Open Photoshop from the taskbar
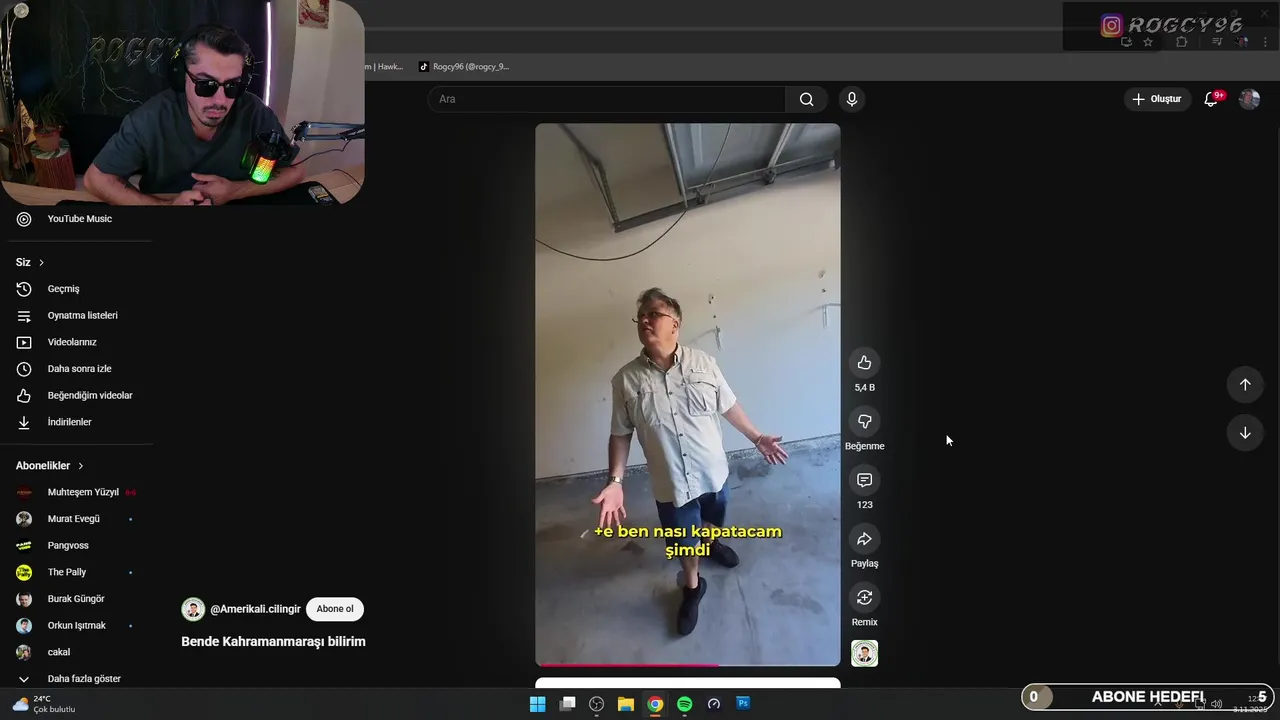This screenshot has height=720, width=1280. click(743, 704)
